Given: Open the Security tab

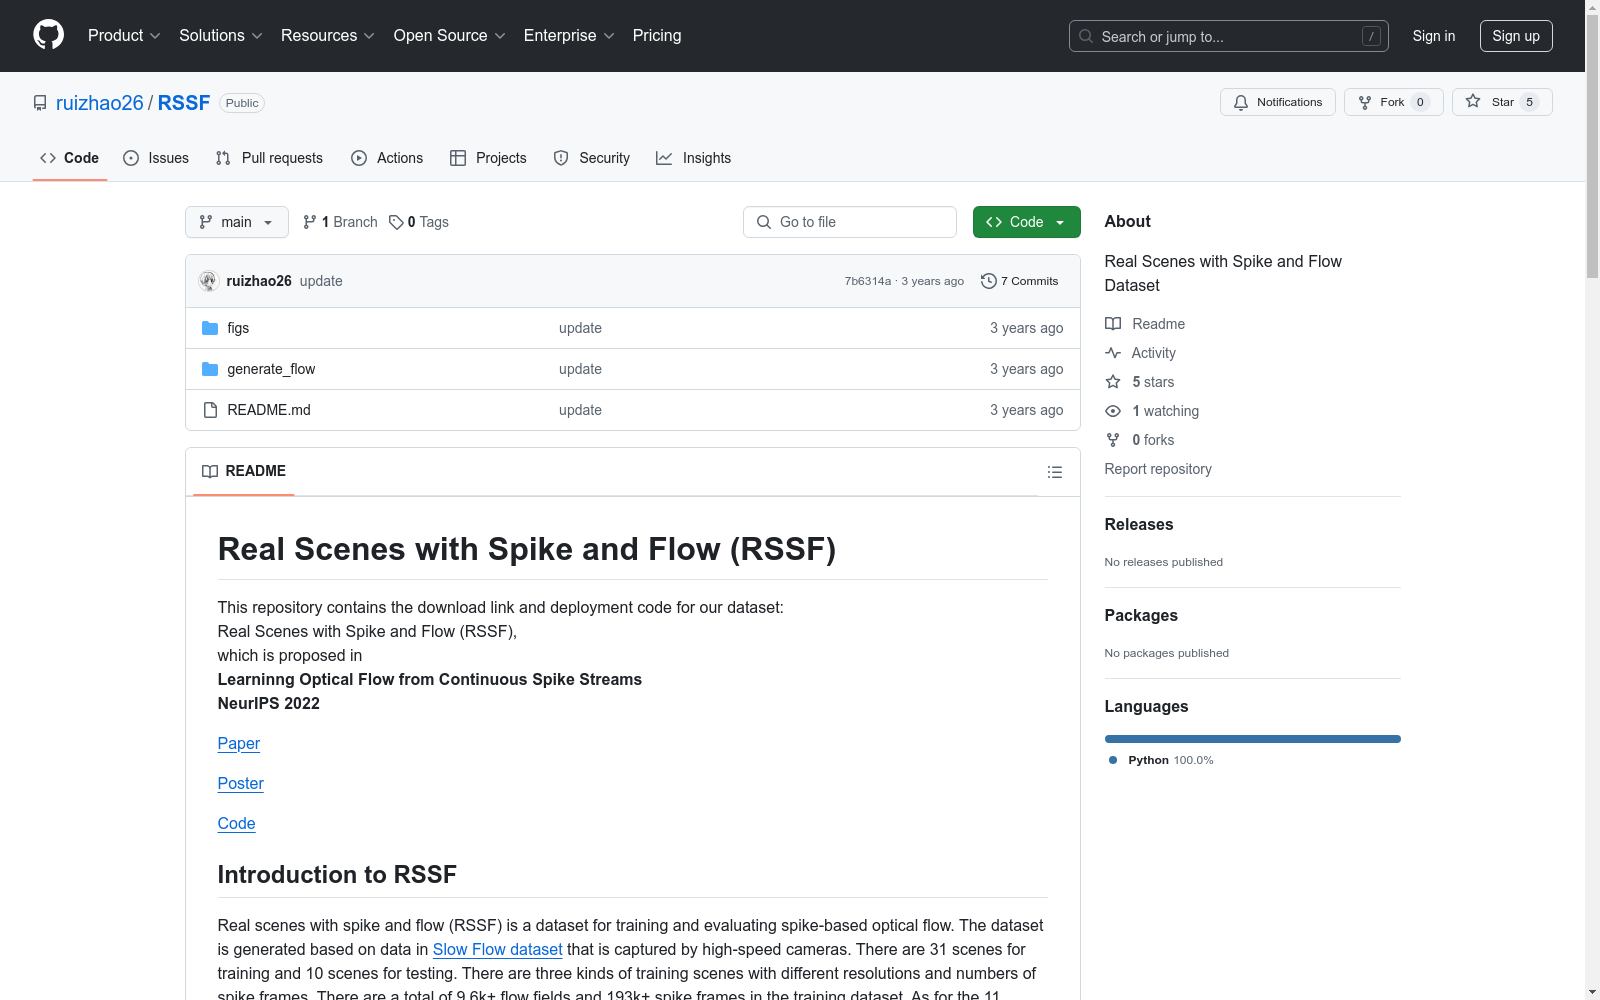Looking at the screenshot, I should point(592,158).
